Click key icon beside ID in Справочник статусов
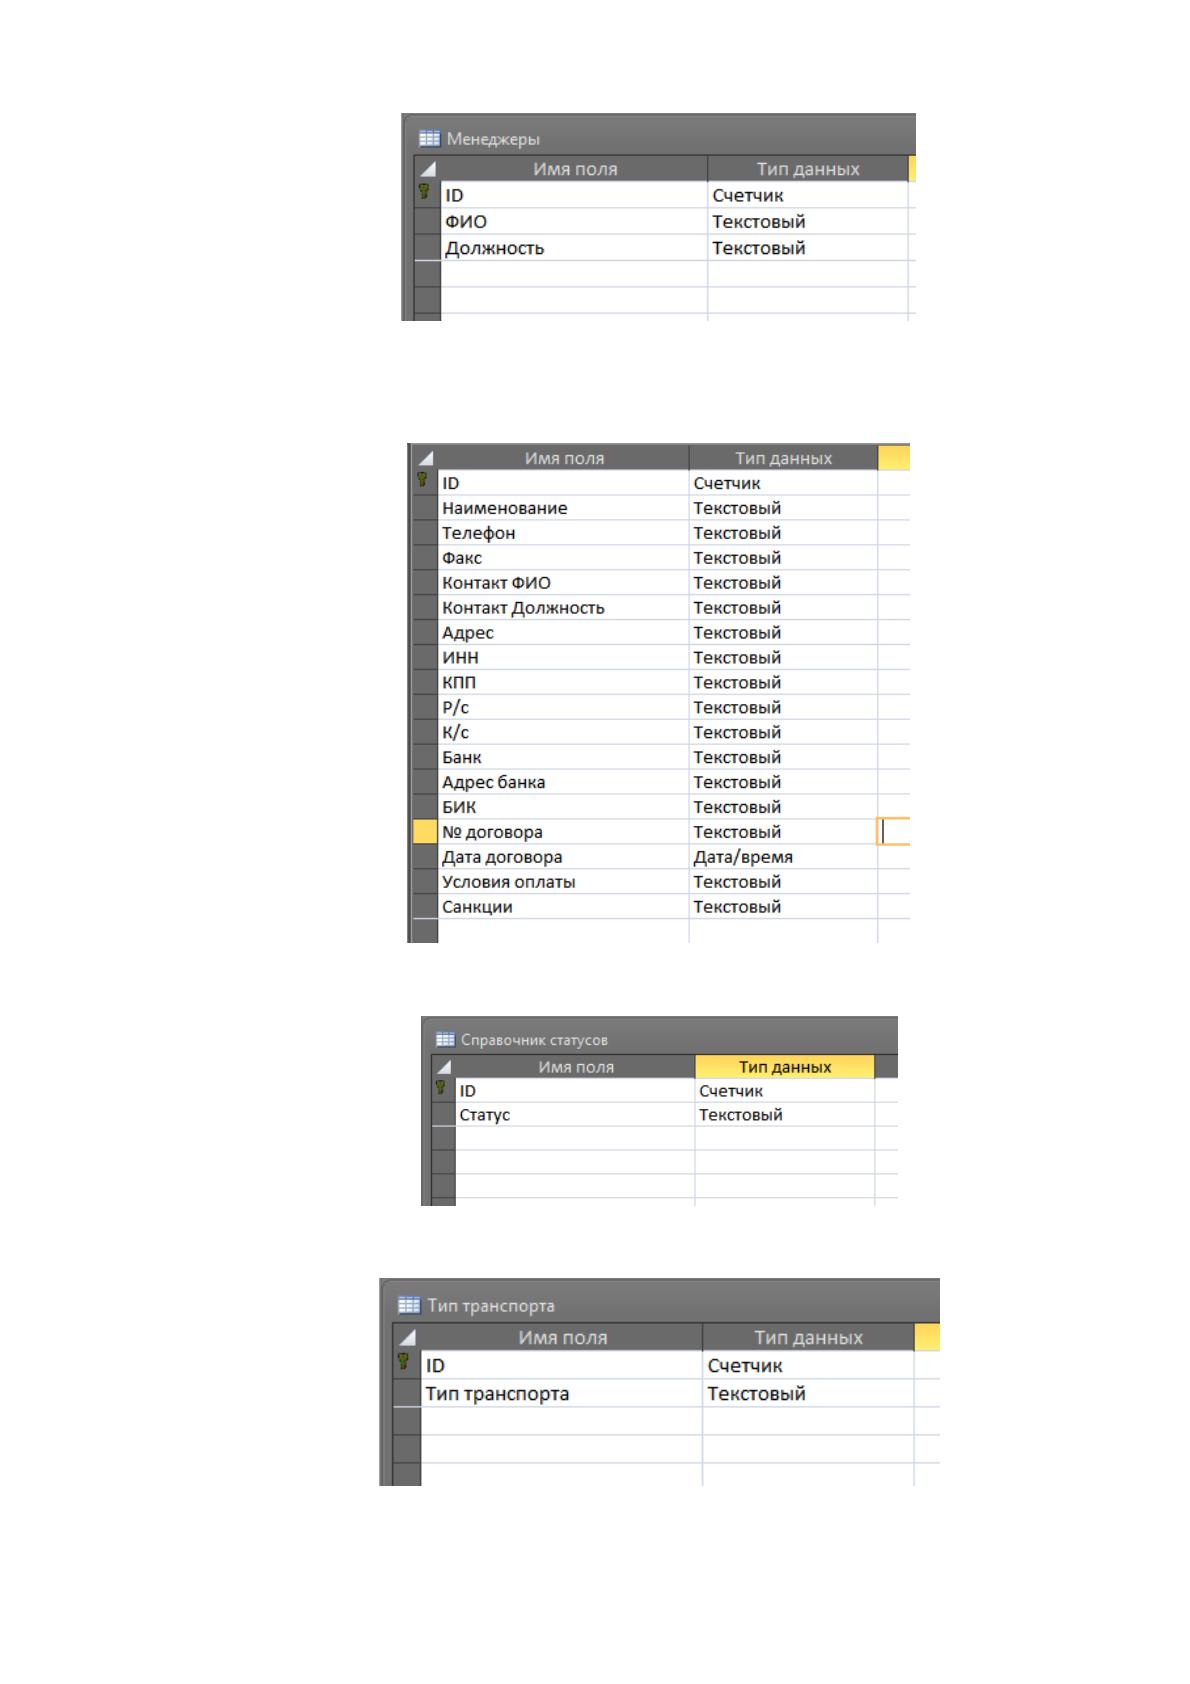Viewport: 1190px width, 1684px height. pos(440,1088)
